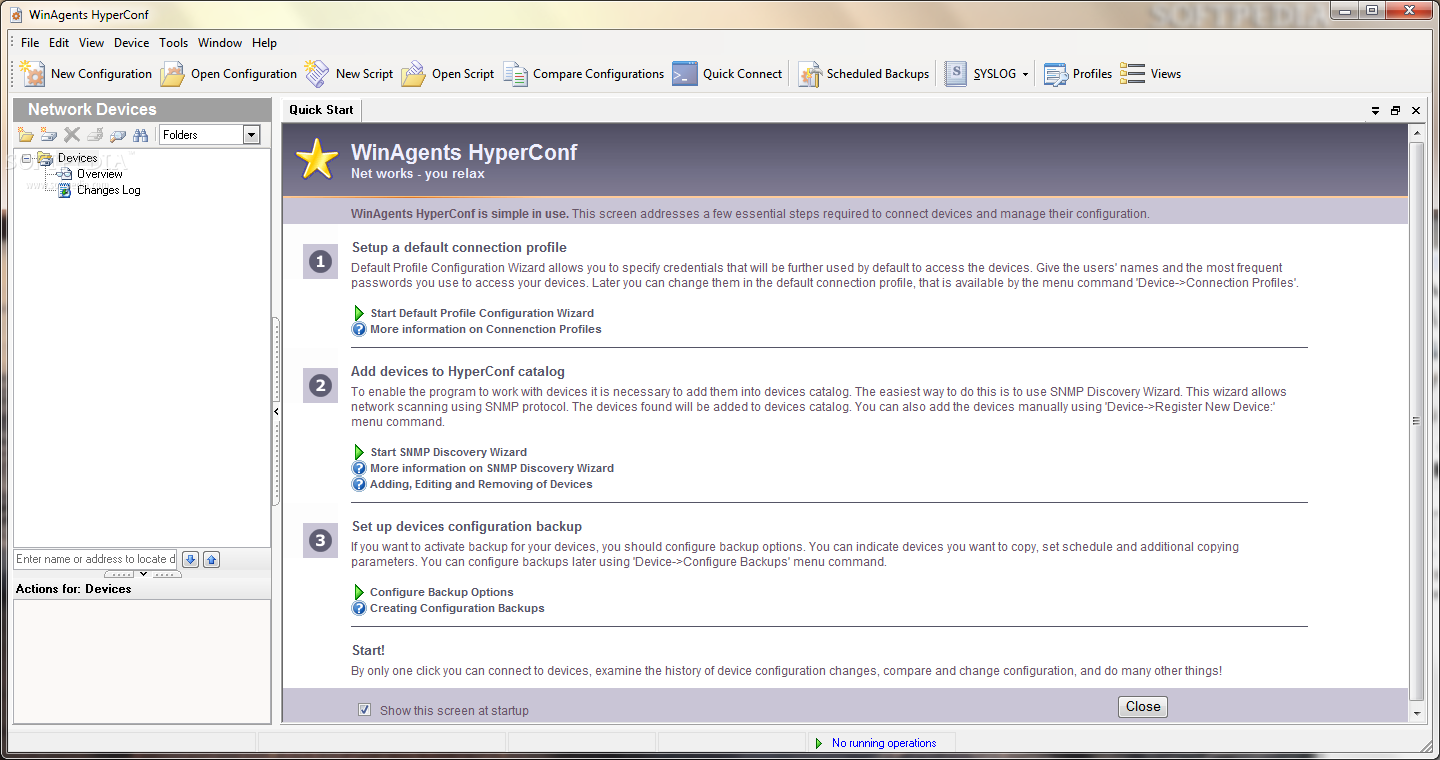1440x760 pixels.
Task: Open the View menu
Action: [92, 43]
